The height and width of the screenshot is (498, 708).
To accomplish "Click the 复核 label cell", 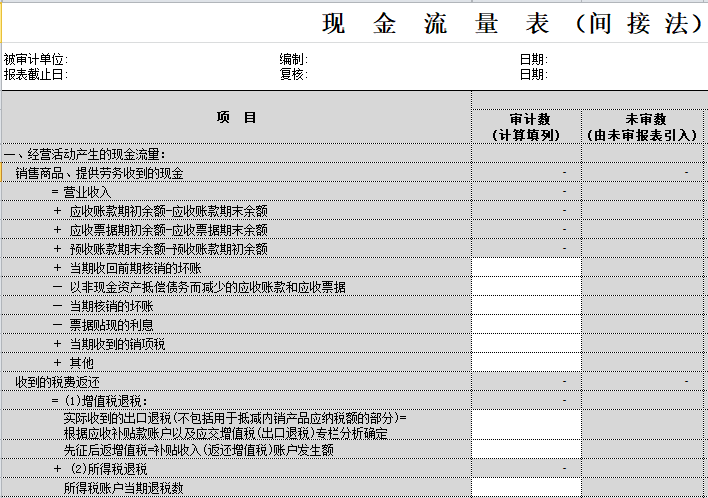I will pos(293,74).
